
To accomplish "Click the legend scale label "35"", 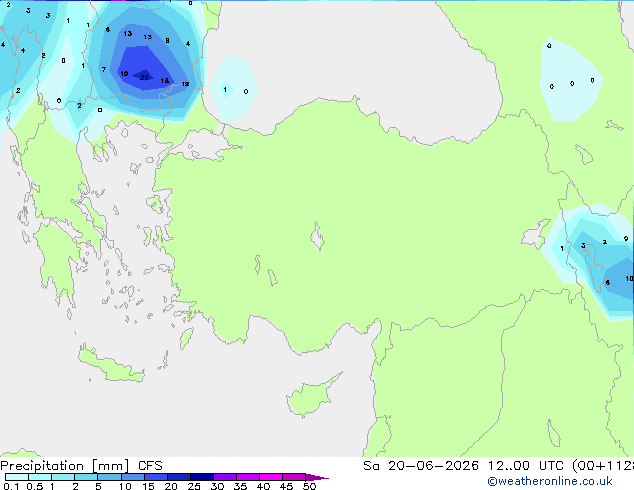I will [240, 486].
